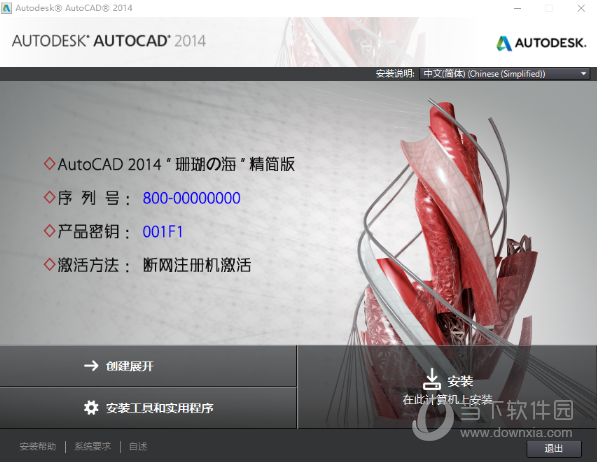Click the 在此计算机上安装 subtitle
Screen dimensions: 597x462
point(448,400)
